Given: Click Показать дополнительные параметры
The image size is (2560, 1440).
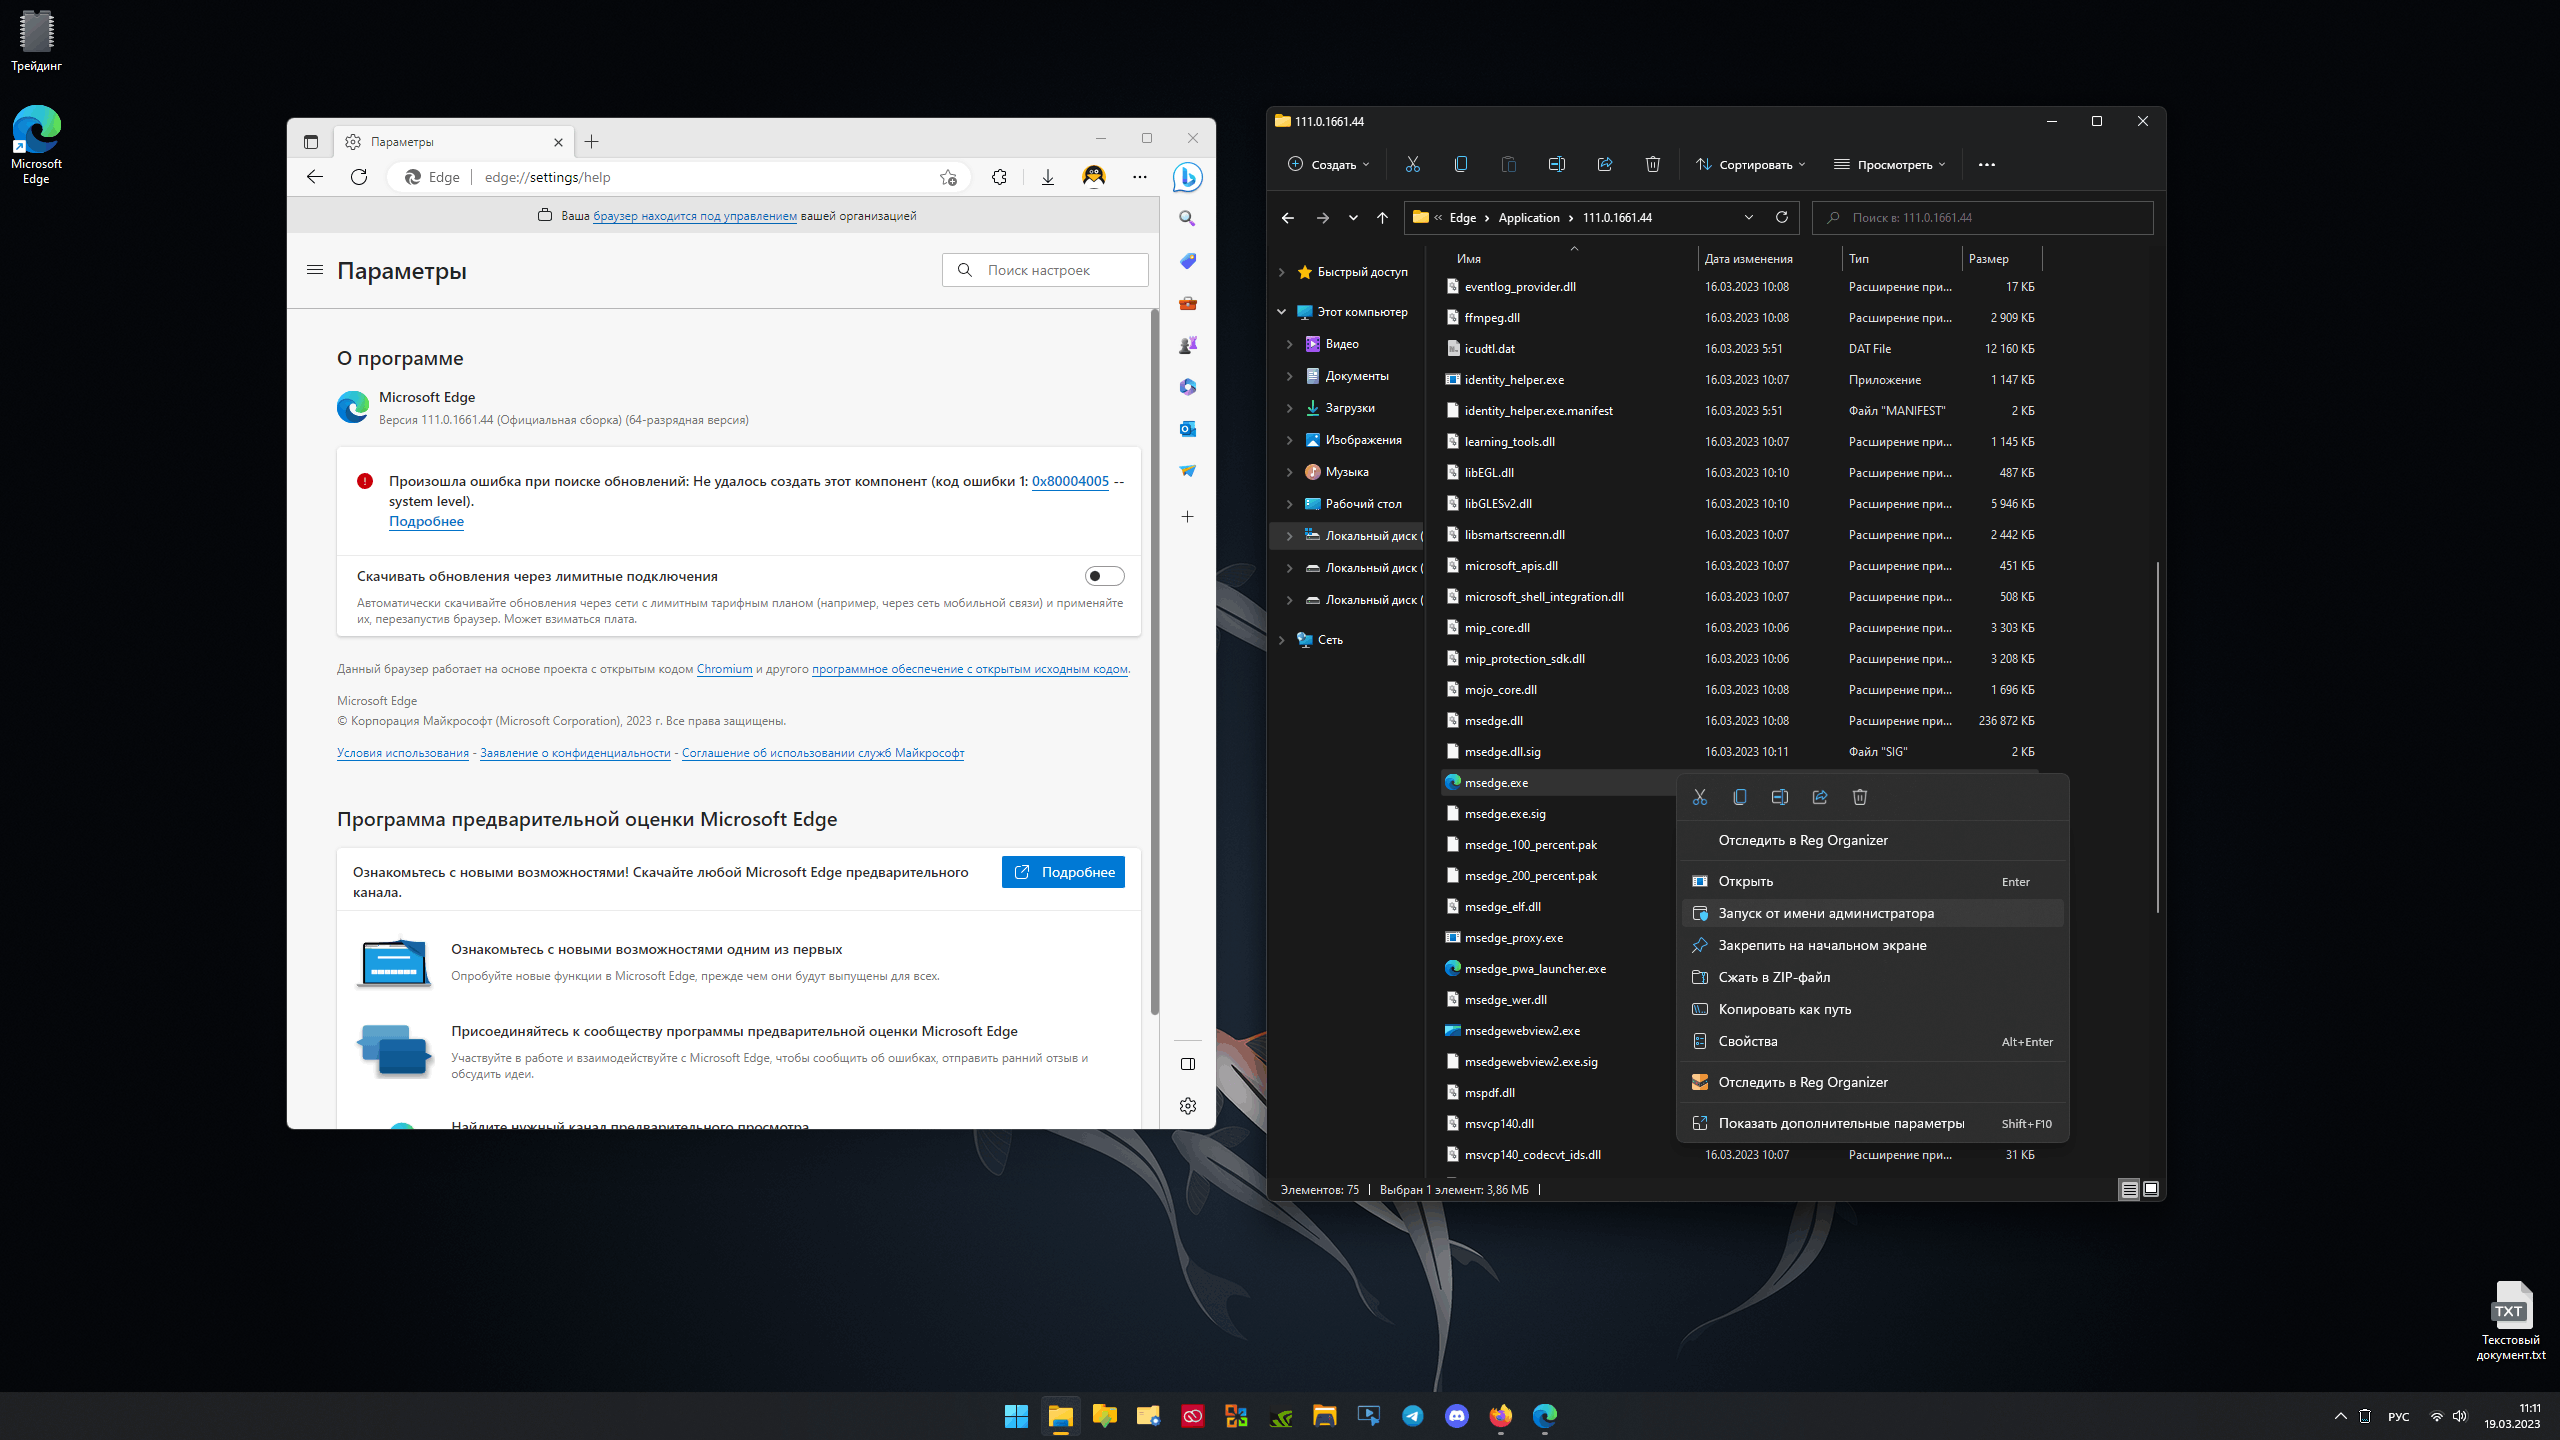Looking at the screenshot, I should point(1872,1123).
